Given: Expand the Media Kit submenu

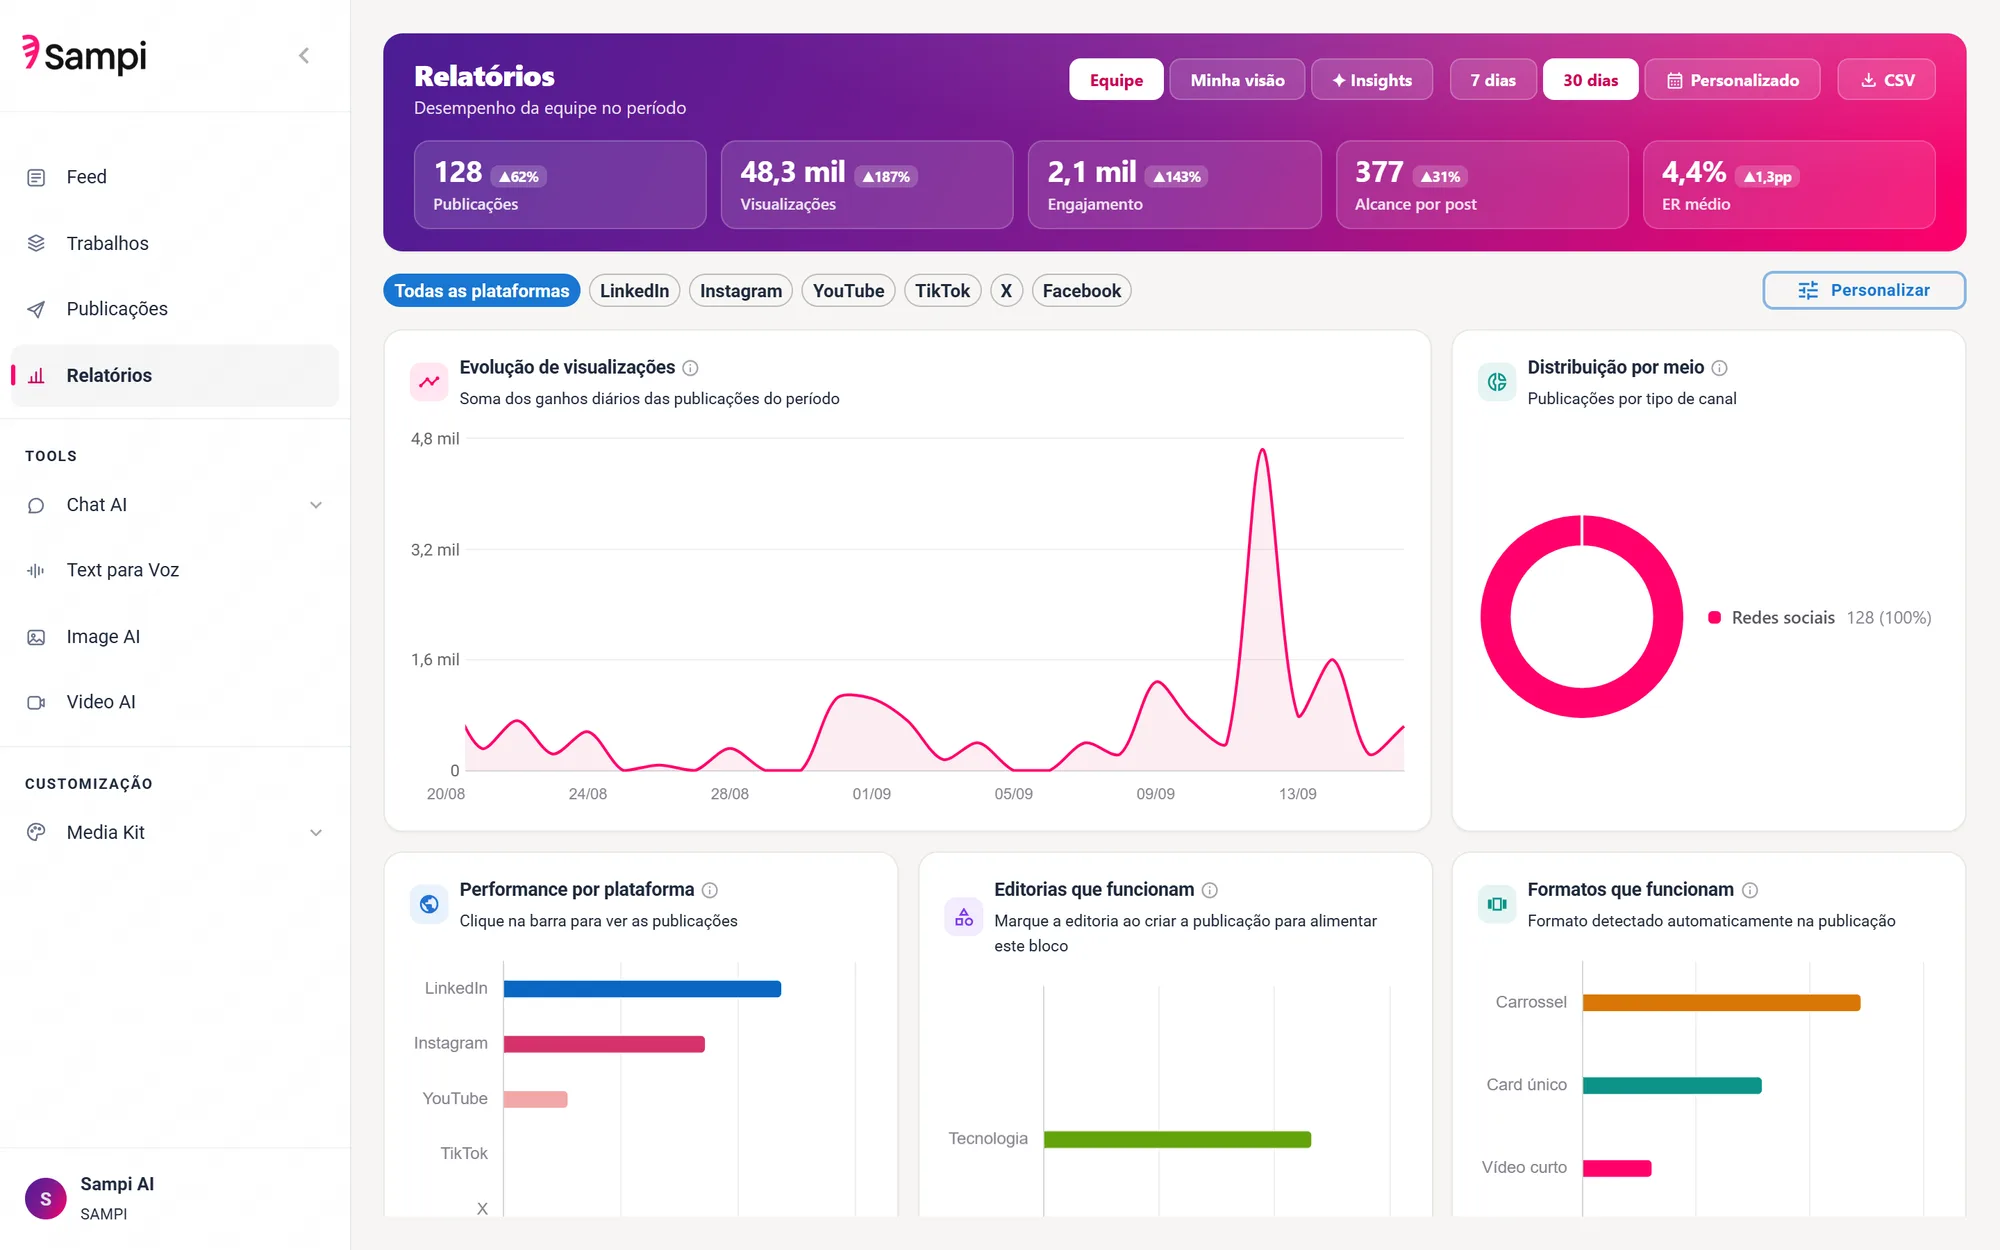Looking at the screenshot, I should click(316, 833).
